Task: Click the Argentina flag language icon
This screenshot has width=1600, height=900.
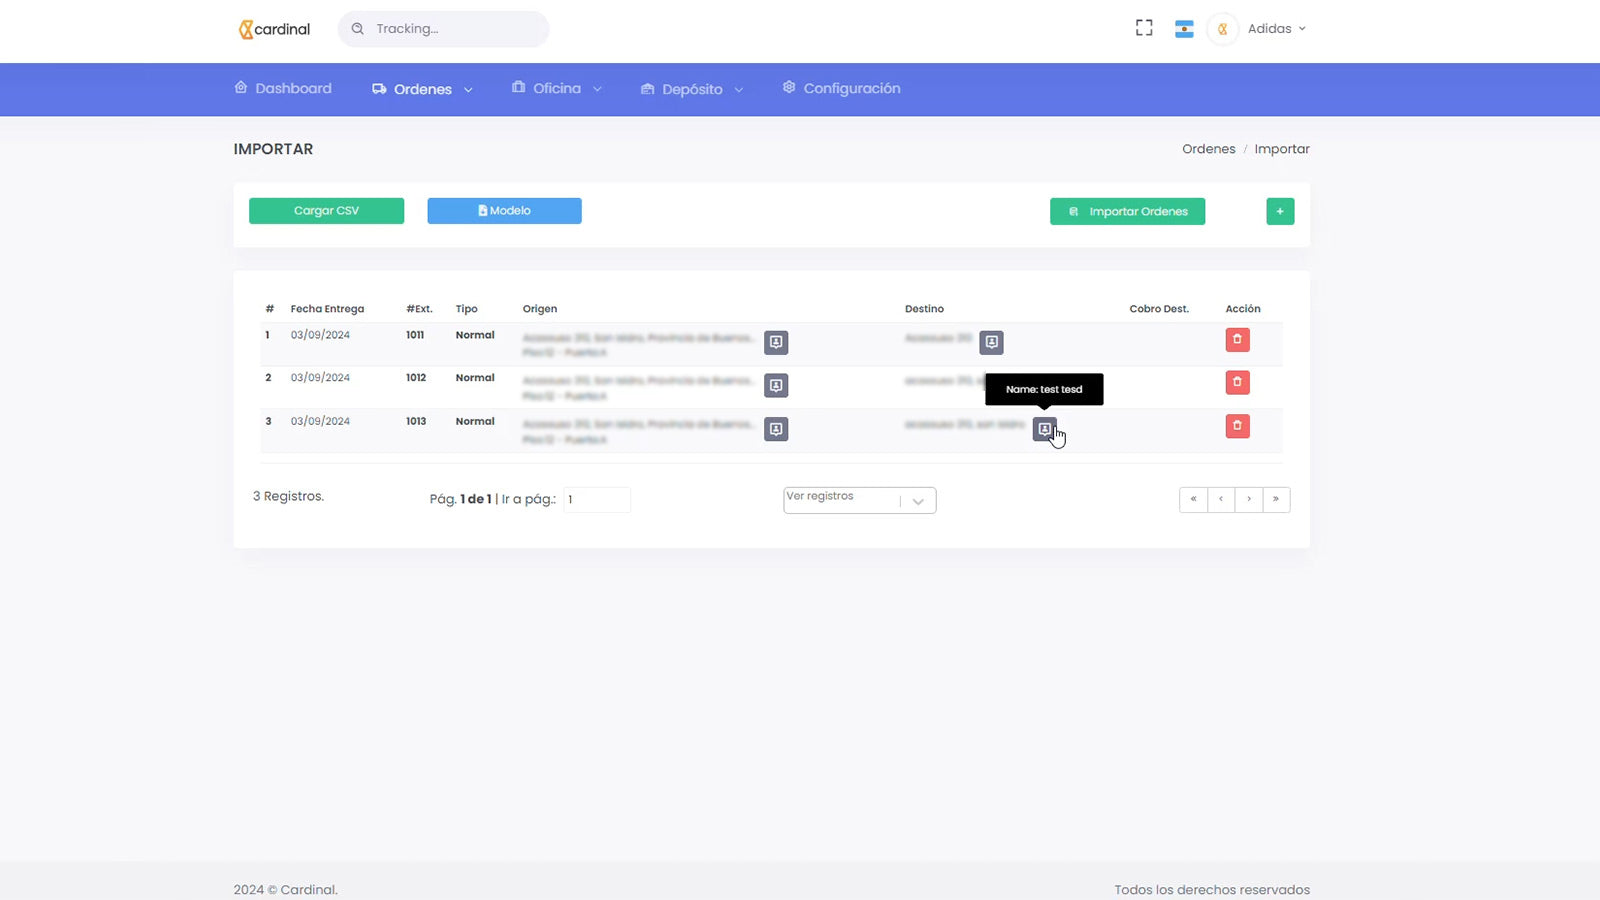Action: [x=1184, y=29]
